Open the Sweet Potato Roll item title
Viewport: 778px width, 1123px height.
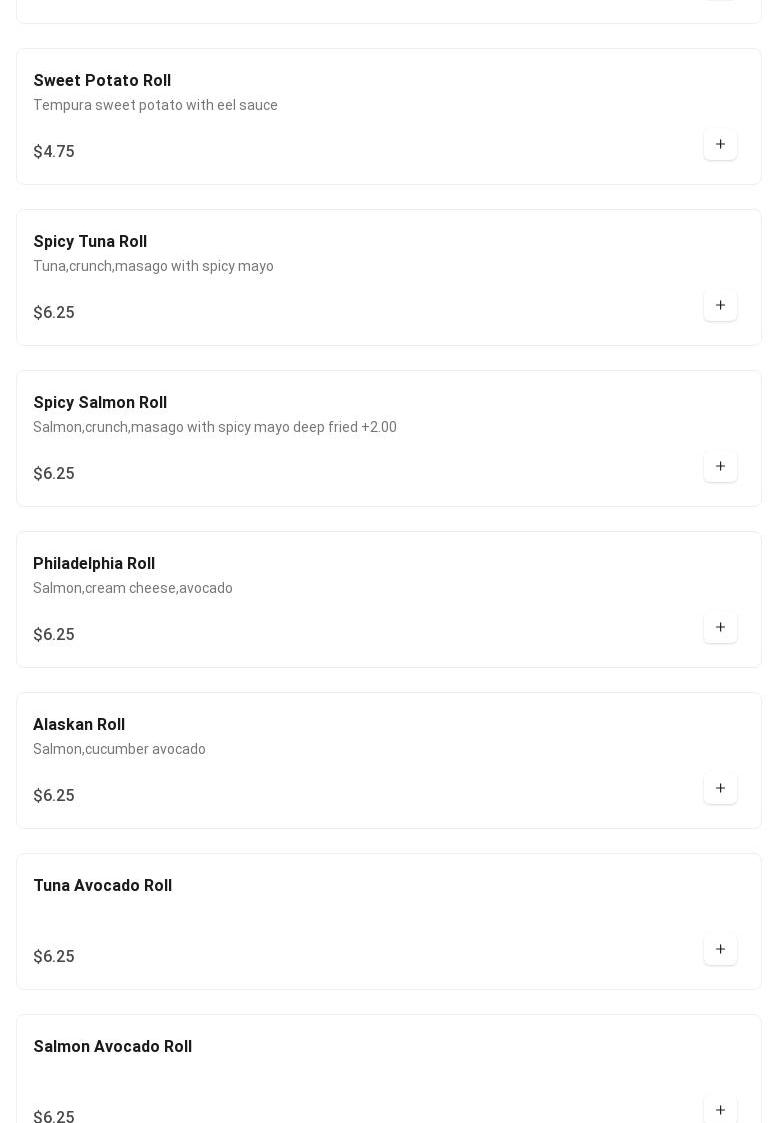click(x=102, y=81)
